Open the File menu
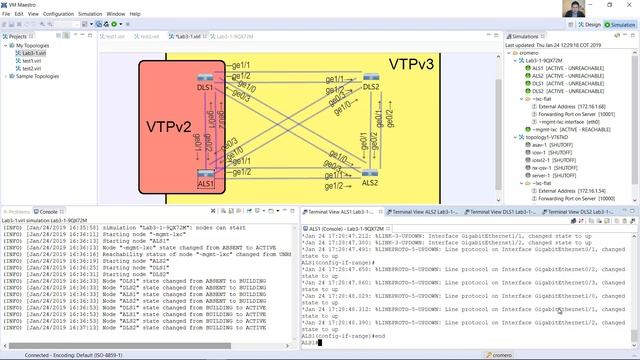640x360 pixels. click(x=6, y=14)
